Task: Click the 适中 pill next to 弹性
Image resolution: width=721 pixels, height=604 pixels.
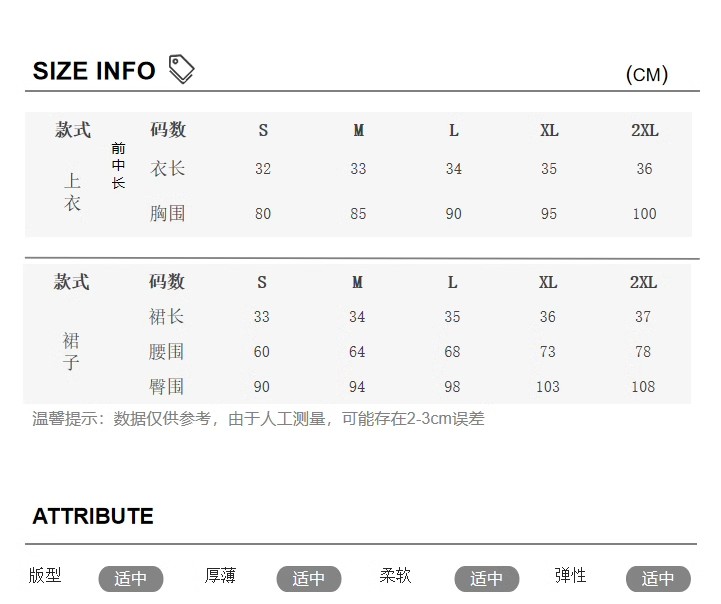Action: 658,578
